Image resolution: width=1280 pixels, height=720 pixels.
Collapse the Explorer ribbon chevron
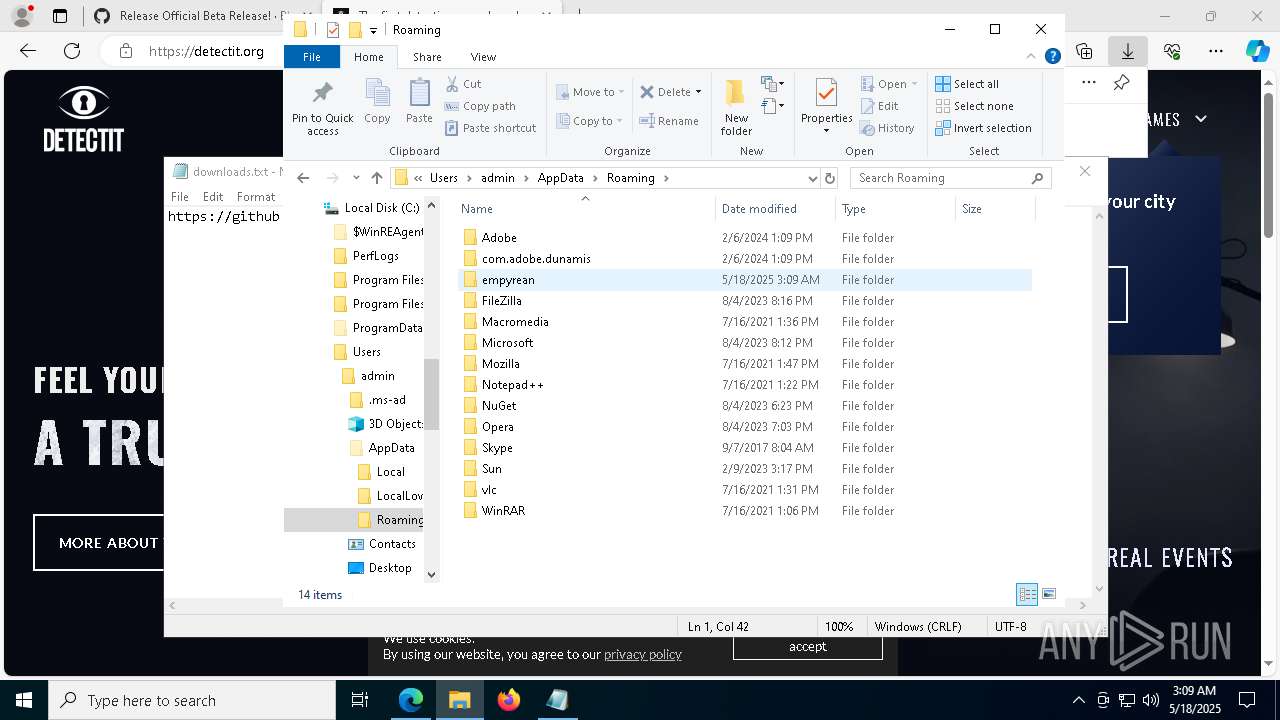click(x=1033, y=57)
